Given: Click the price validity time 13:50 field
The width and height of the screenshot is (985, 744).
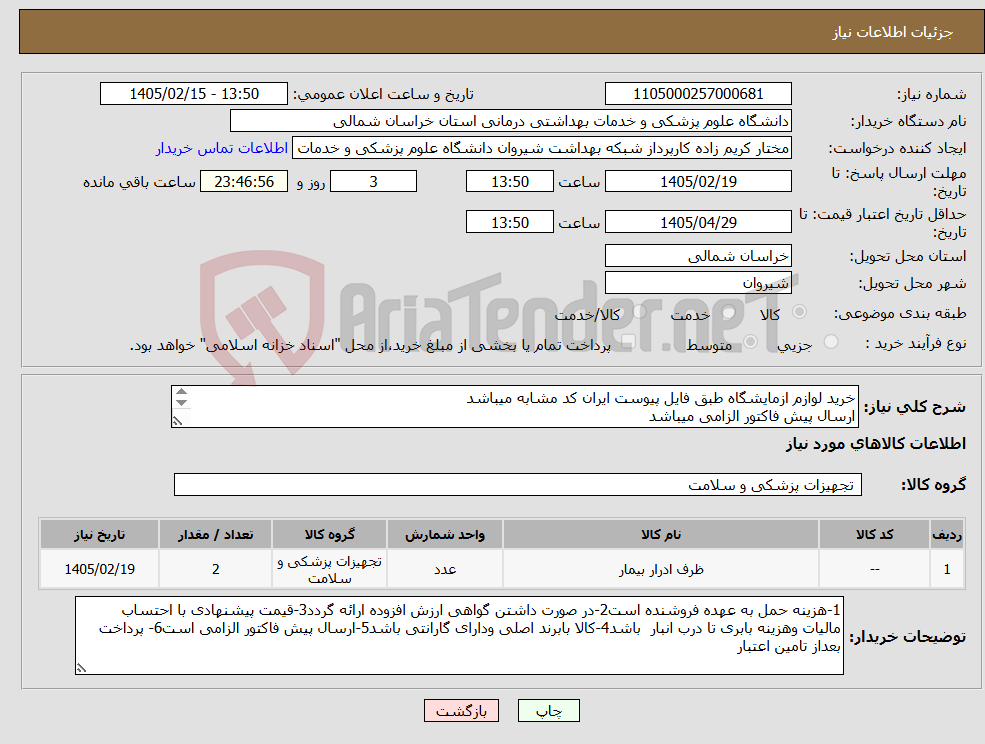Looking at the screenshot, I should coord(509,222).
